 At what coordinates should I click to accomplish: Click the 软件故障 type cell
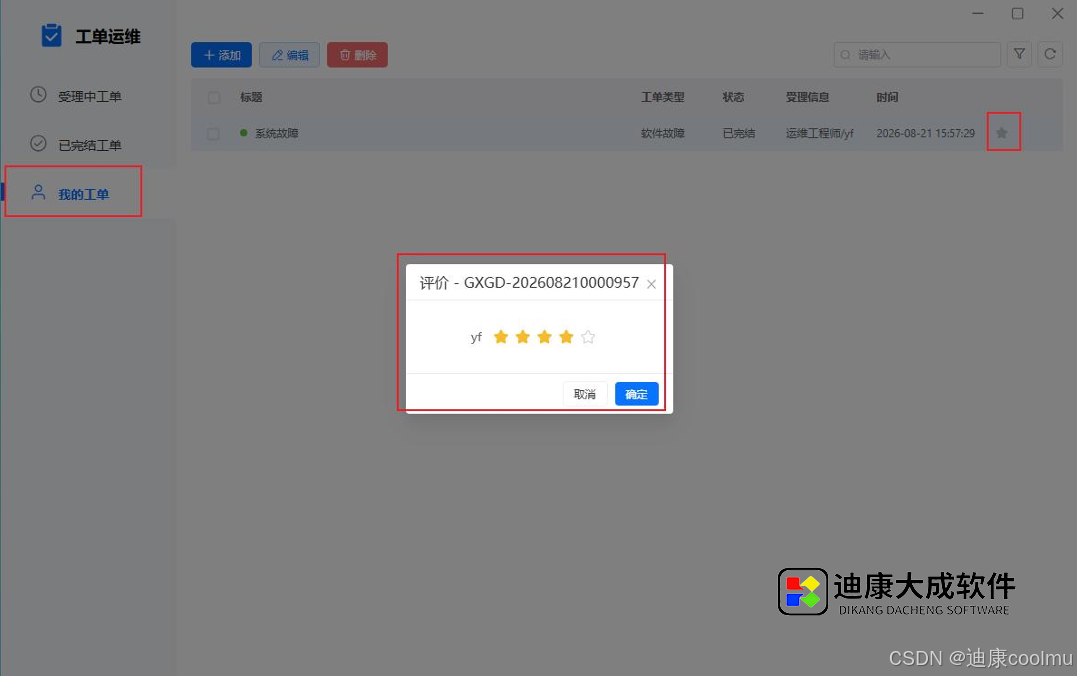tap(663, 133)
